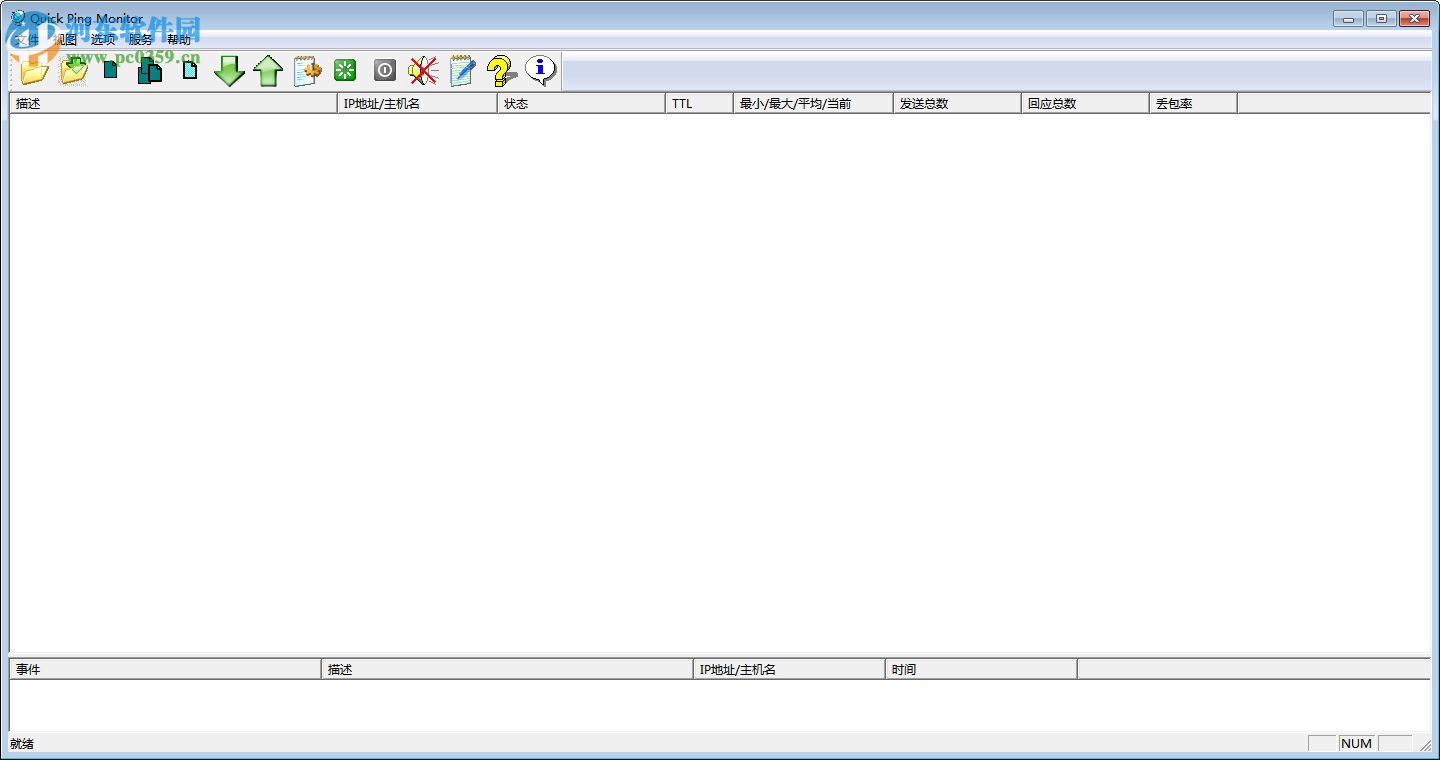Image resolution: width=1440 pixels, height=760 pixels.
Task: Open the 服务 menu
Action: 139,39
